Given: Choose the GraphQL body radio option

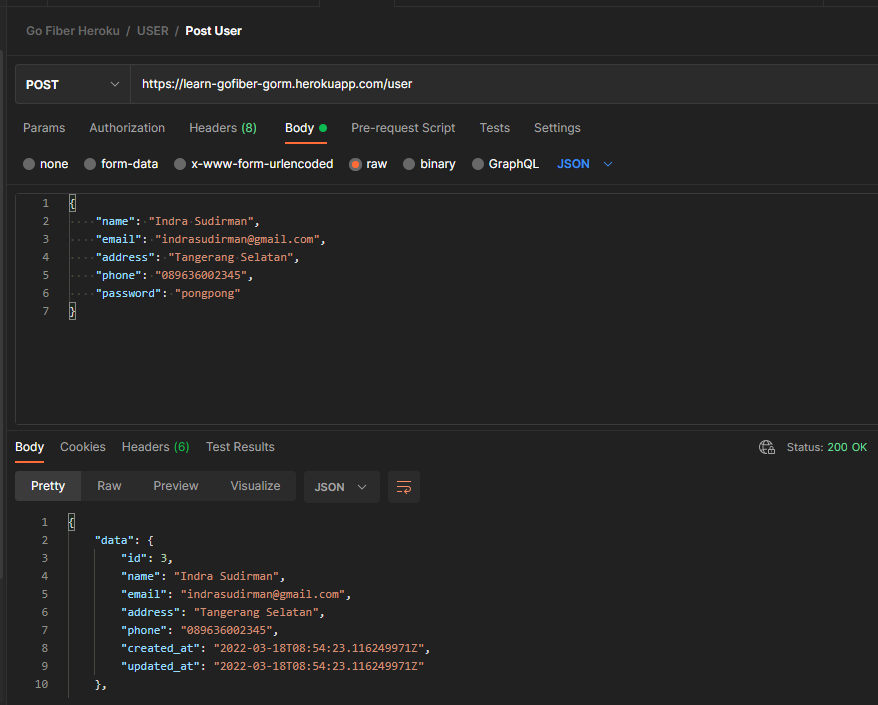Looking at the screenshot, I should click(478, 164).
